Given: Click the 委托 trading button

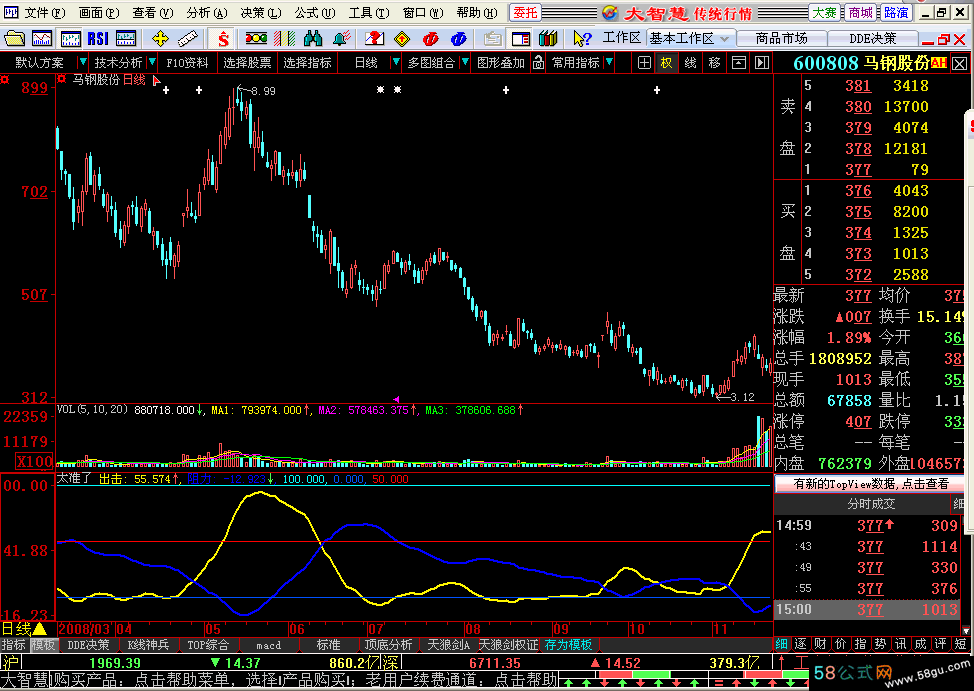Looking at the screenshot, I should point(526,12).
